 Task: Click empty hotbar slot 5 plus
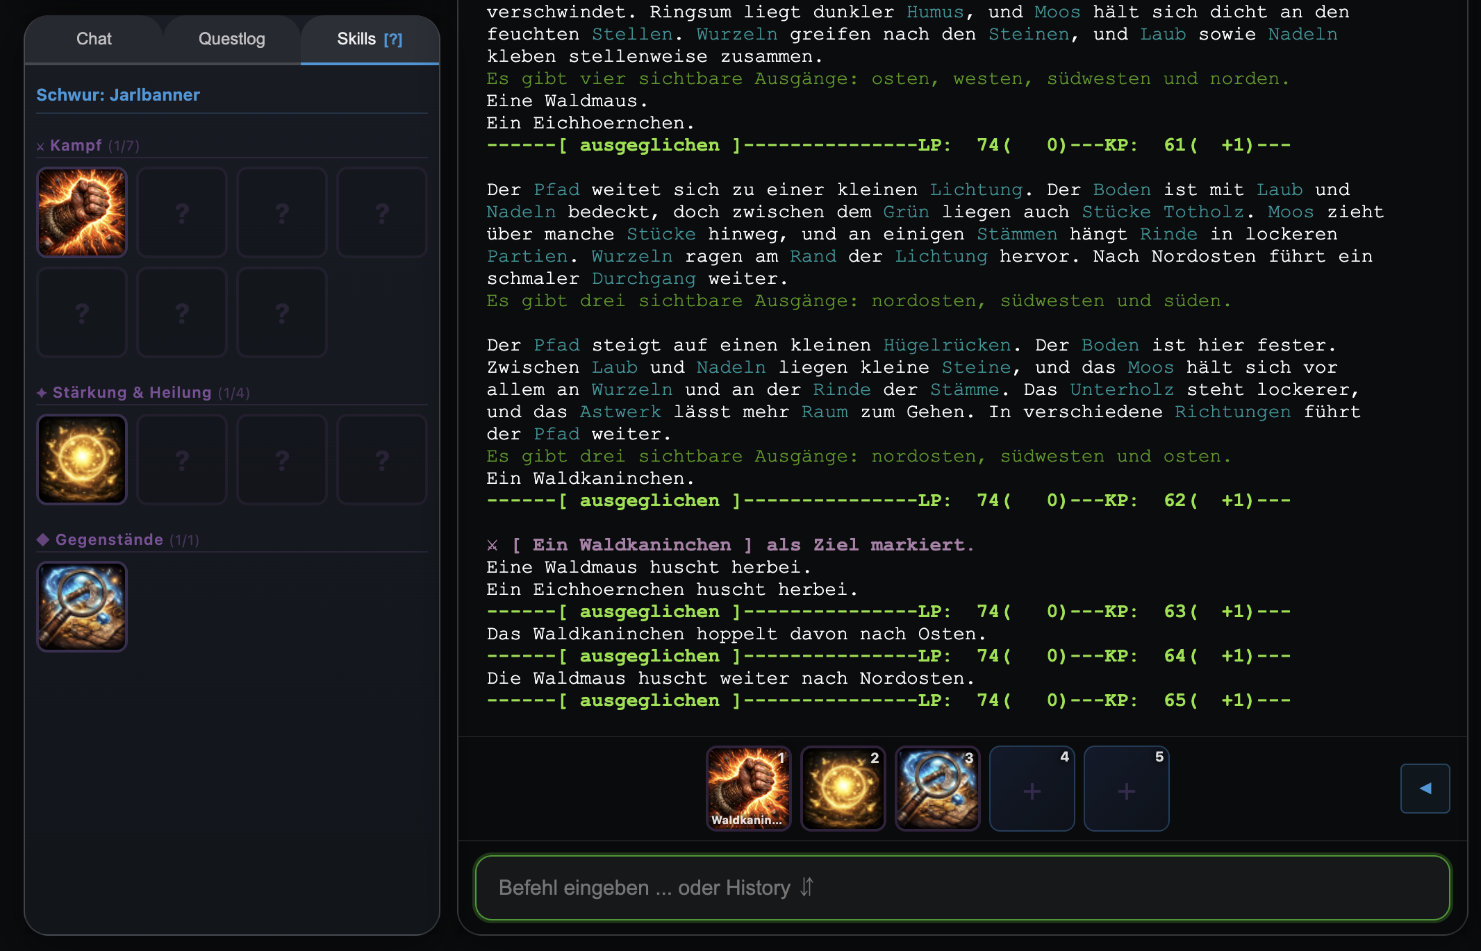click(1126, 789)
